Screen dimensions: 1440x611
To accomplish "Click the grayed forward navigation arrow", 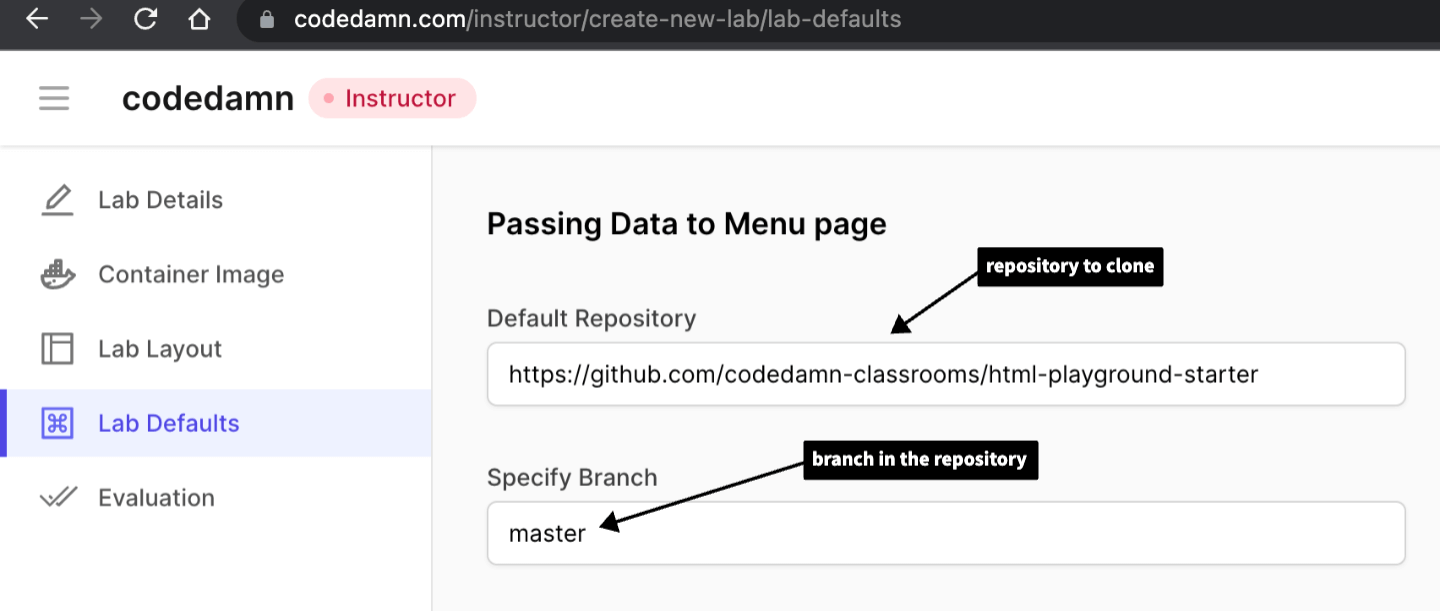I will click(90, 17).
